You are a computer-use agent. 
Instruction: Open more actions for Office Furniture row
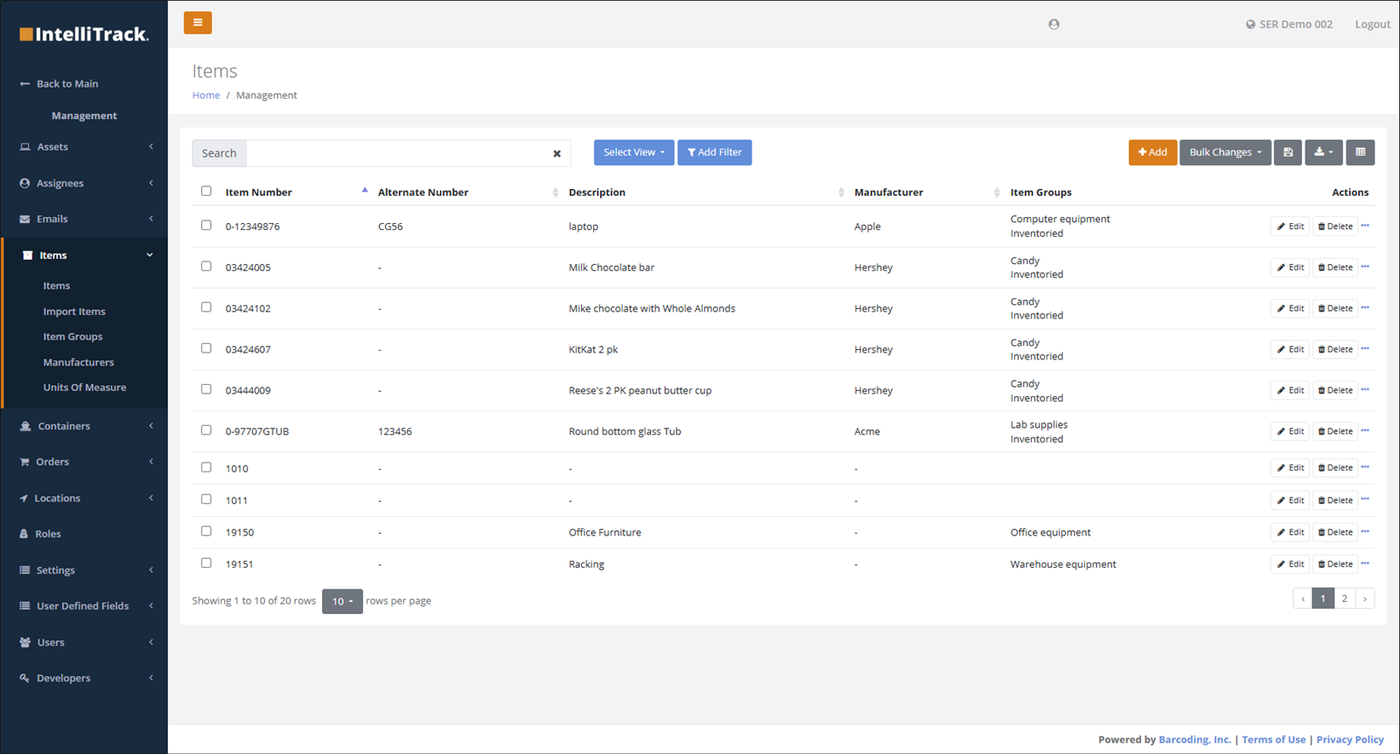click(1365, 532)
